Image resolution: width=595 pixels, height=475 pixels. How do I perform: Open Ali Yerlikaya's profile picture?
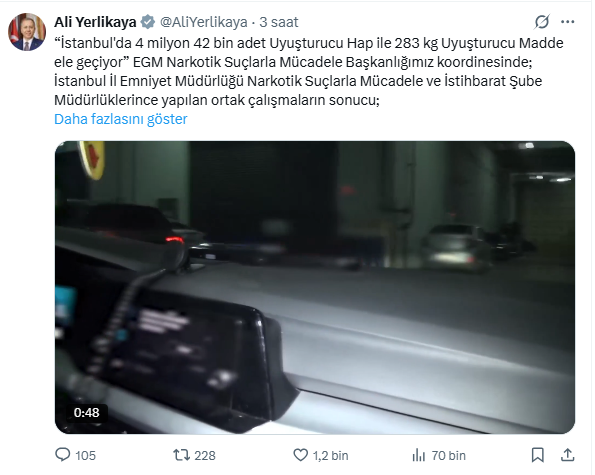click(27, 32)
